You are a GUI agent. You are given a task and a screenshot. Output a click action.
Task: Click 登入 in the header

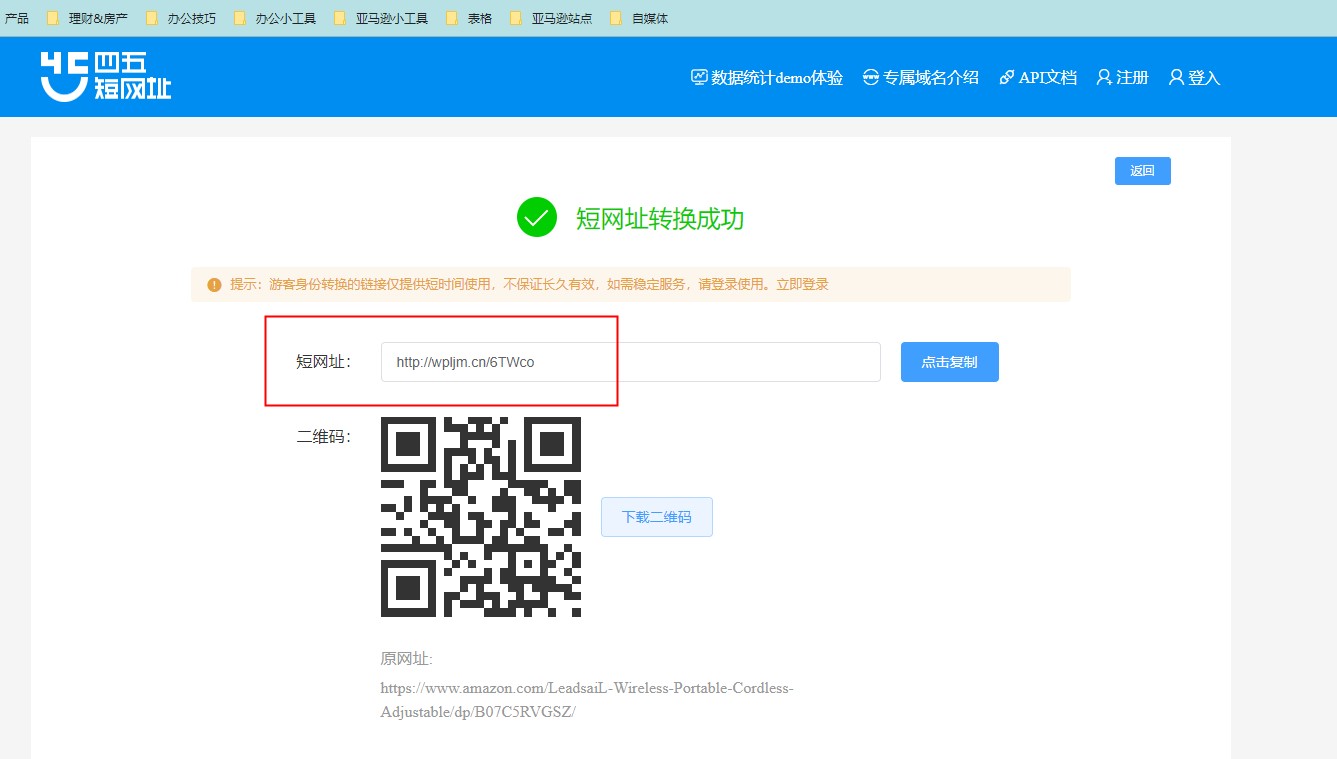pos(1194,77)
